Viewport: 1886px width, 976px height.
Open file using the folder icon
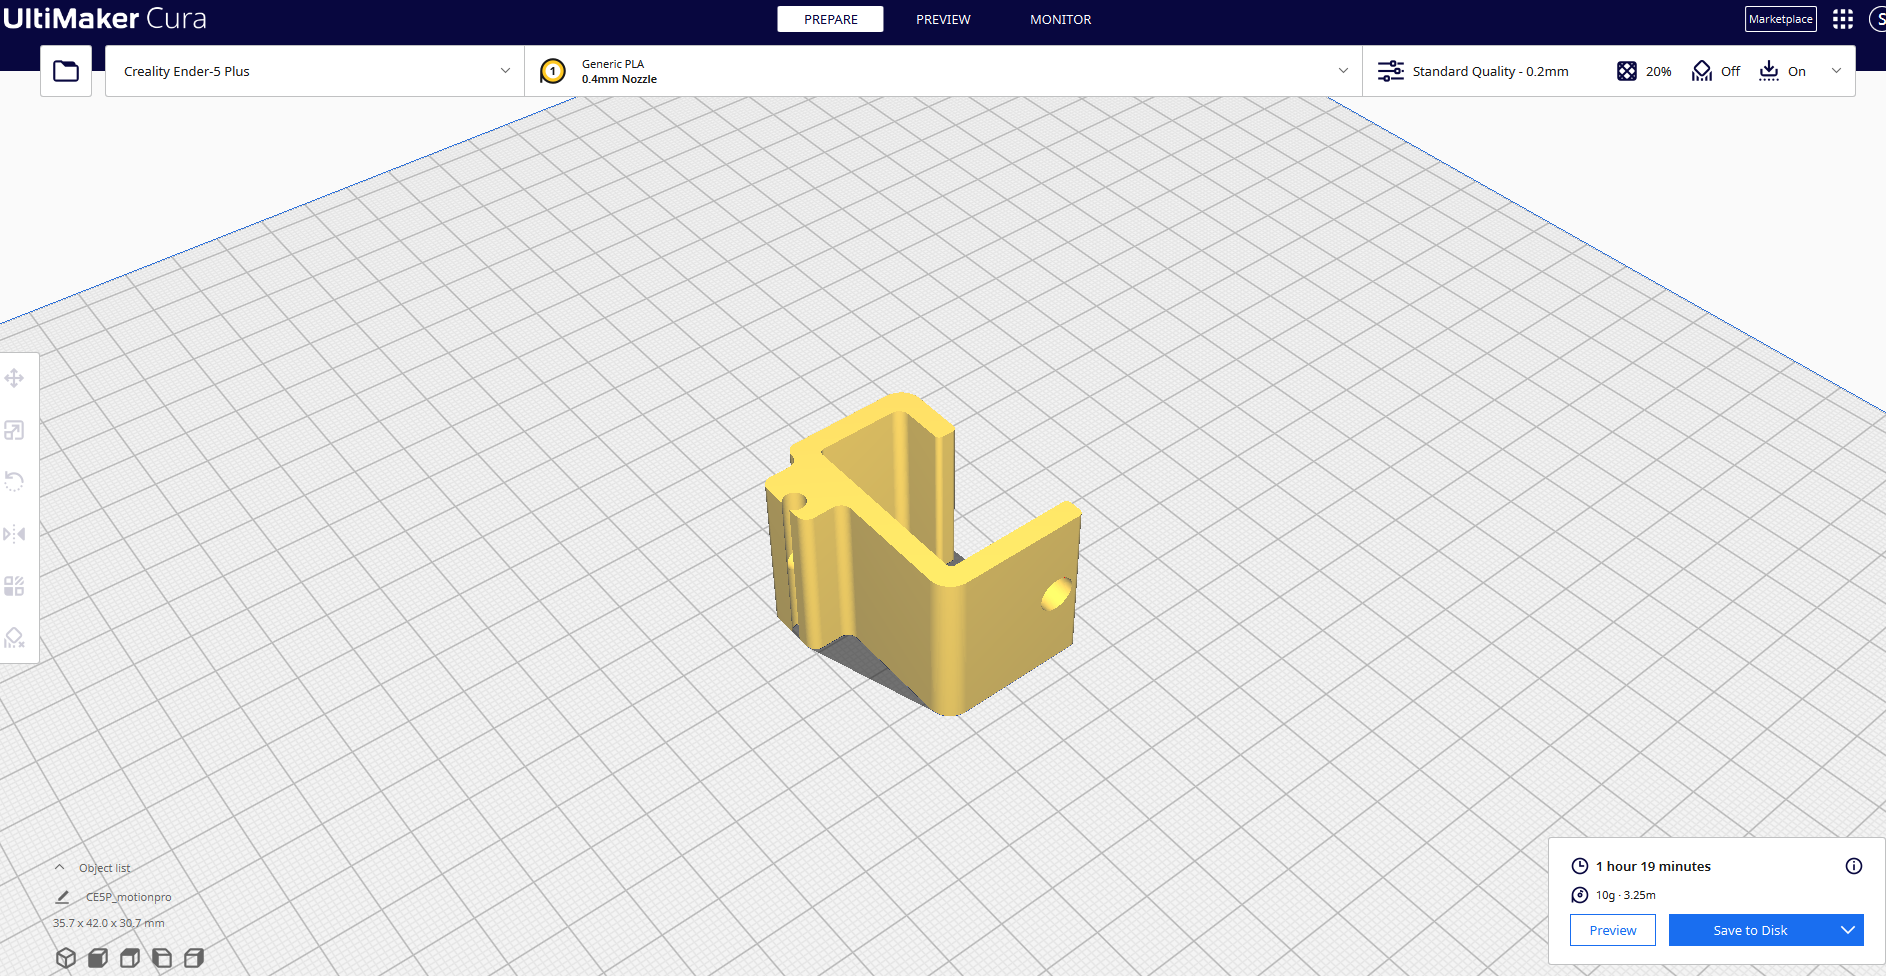(x=66, y=71)
